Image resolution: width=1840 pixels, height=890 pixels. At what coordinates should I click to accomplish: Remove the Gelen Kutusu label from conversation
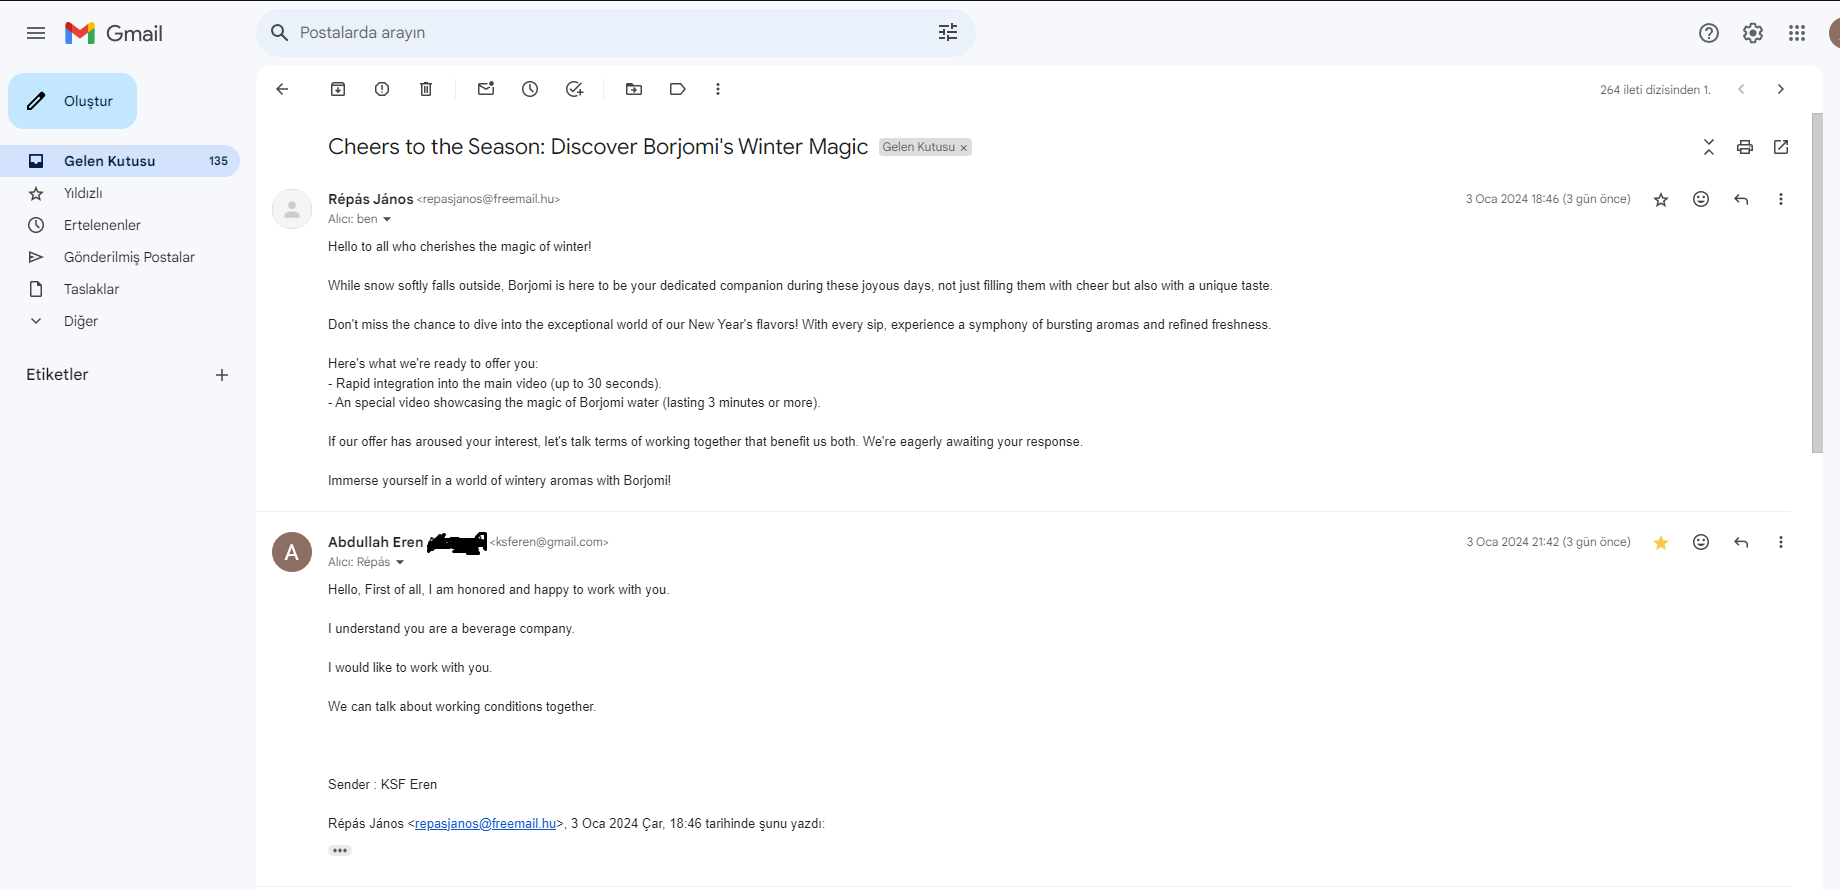(964, 148)
